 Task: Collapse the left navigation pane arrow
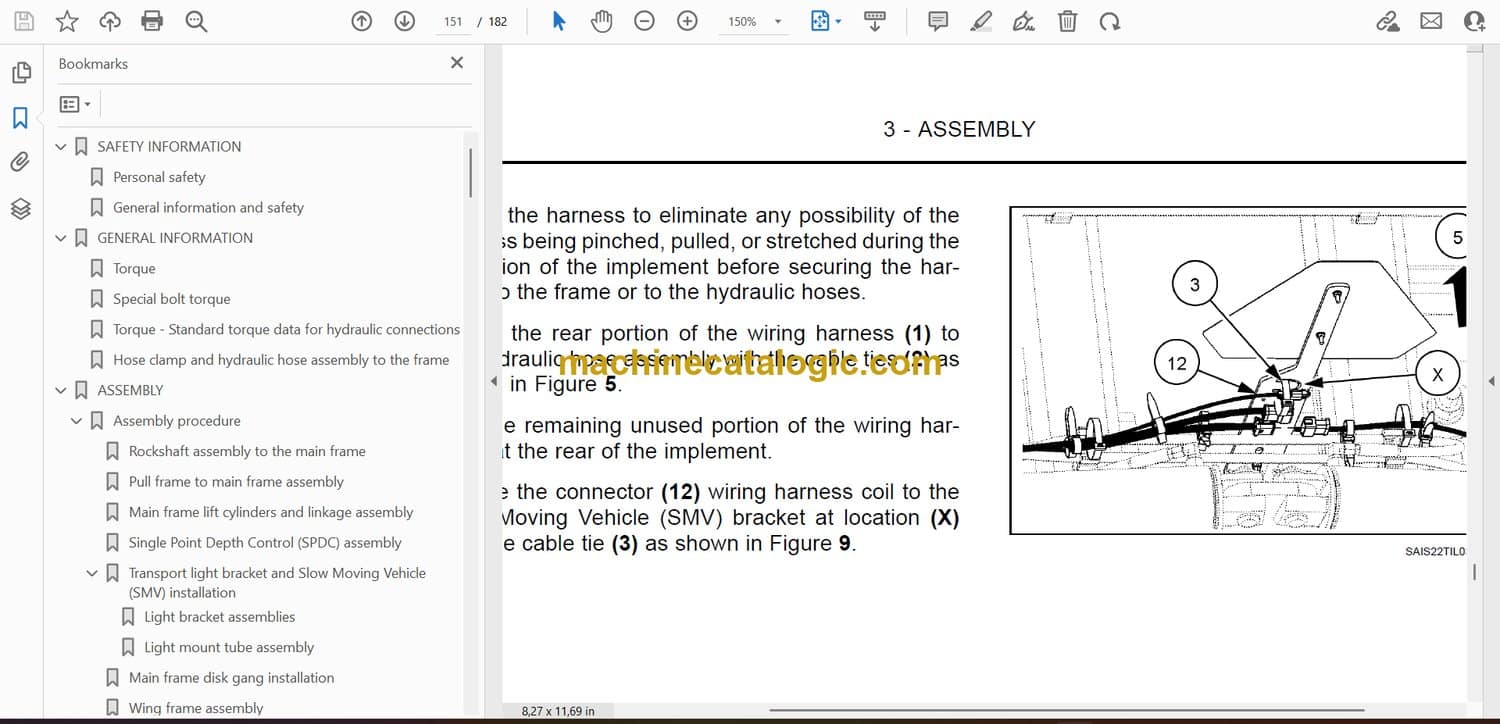point(493,381)
